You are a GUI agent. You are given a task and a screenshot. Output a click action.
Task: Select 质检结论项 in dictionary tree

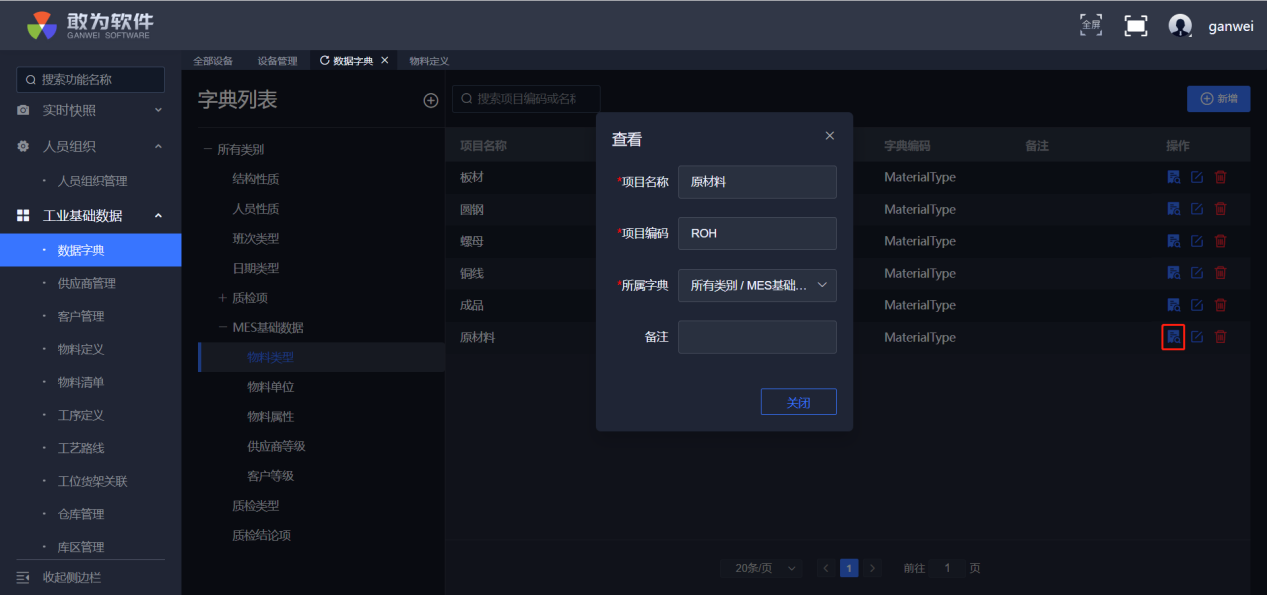pos(261,535)
